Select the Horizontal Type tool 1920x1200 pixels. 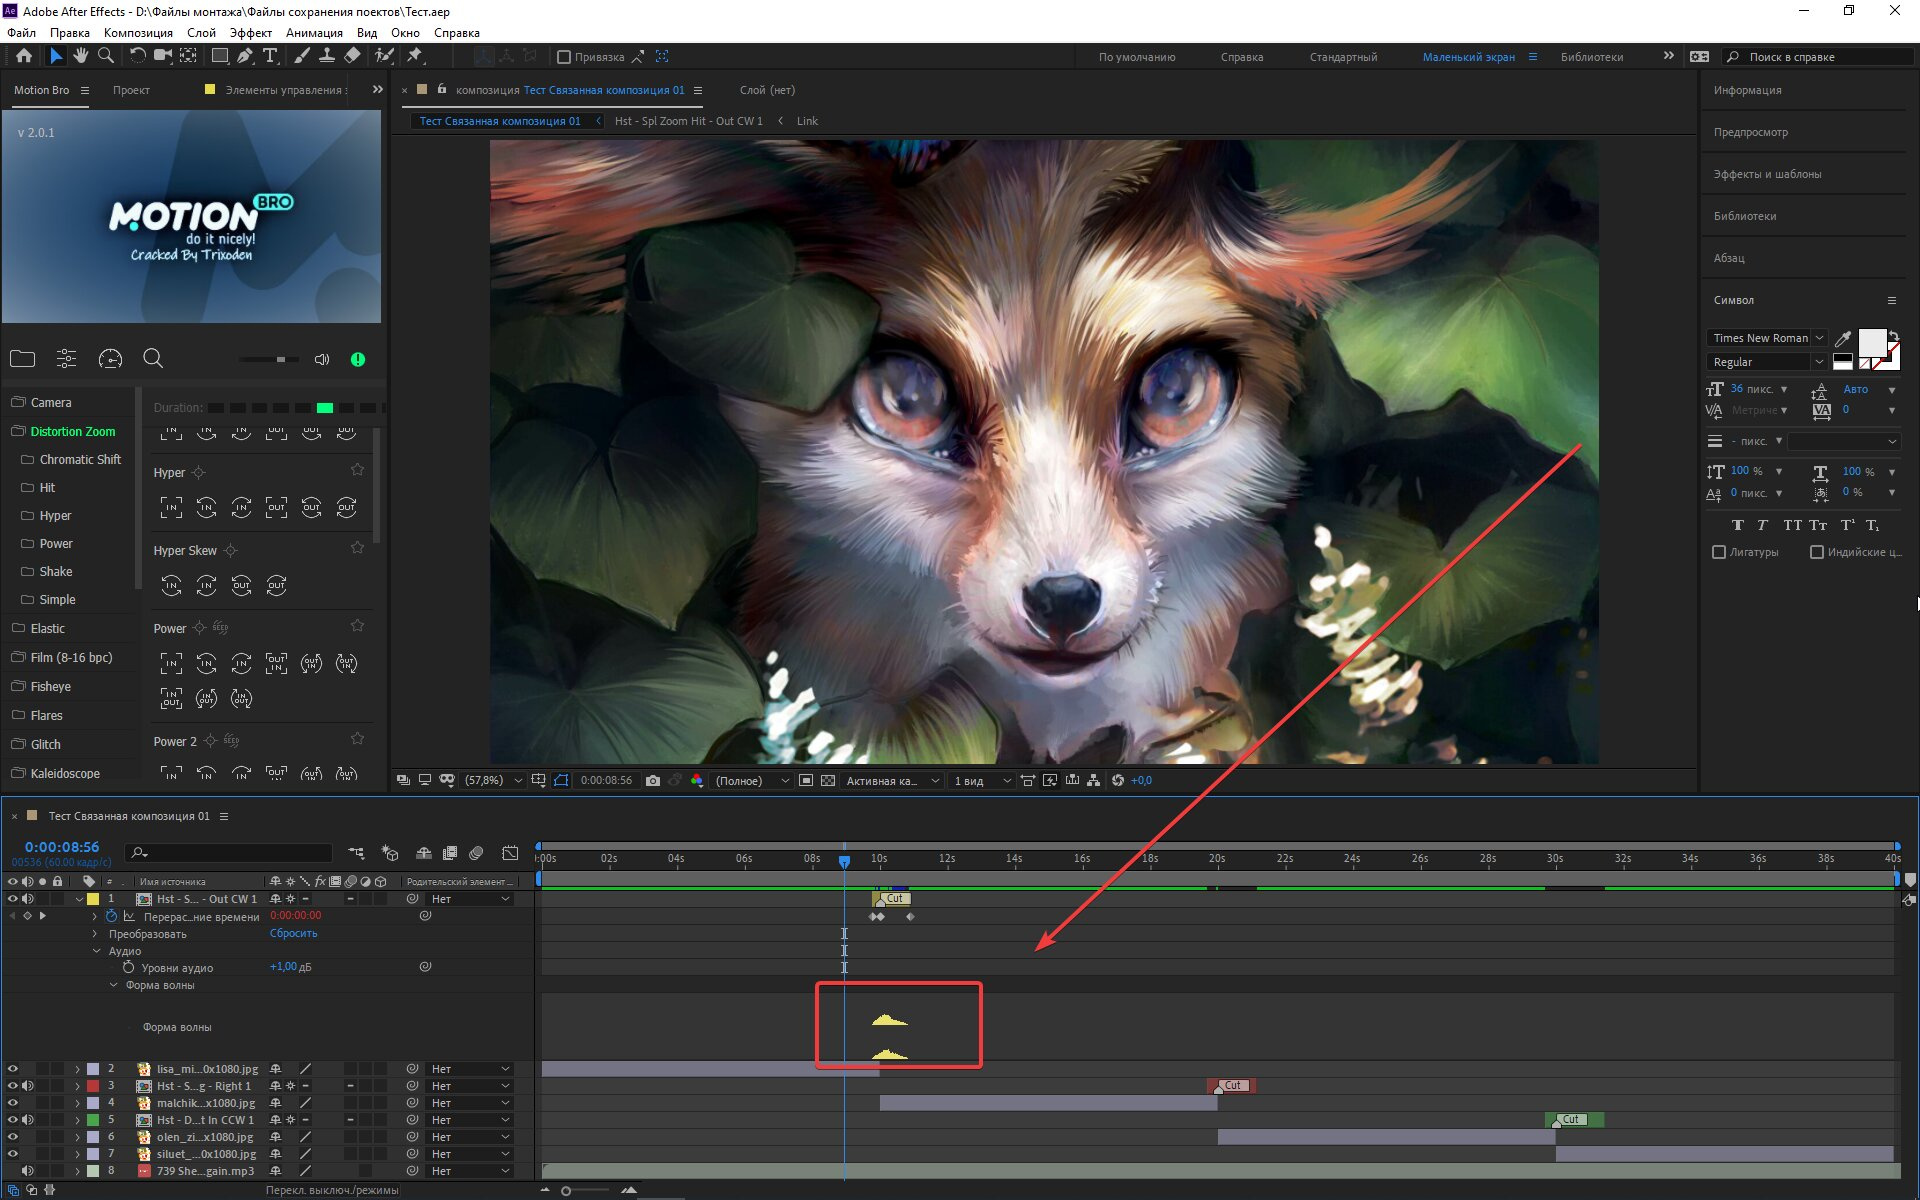coord(270,56)
